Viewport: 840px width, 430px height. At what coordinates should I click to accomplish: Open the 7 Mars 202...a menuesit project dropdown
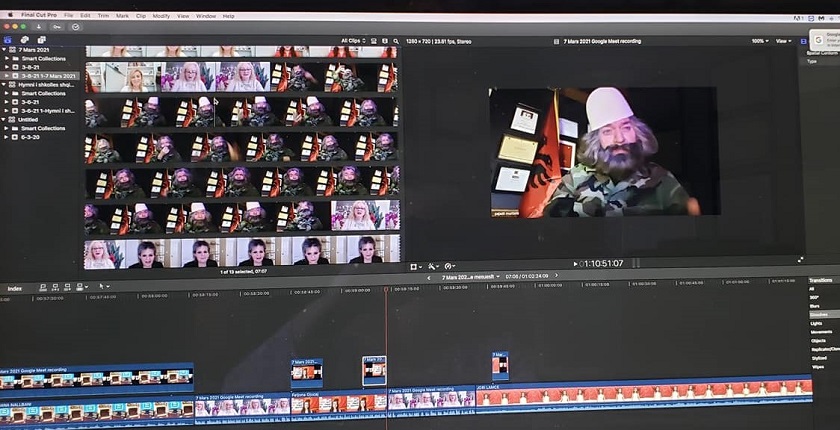click(470, 277)
